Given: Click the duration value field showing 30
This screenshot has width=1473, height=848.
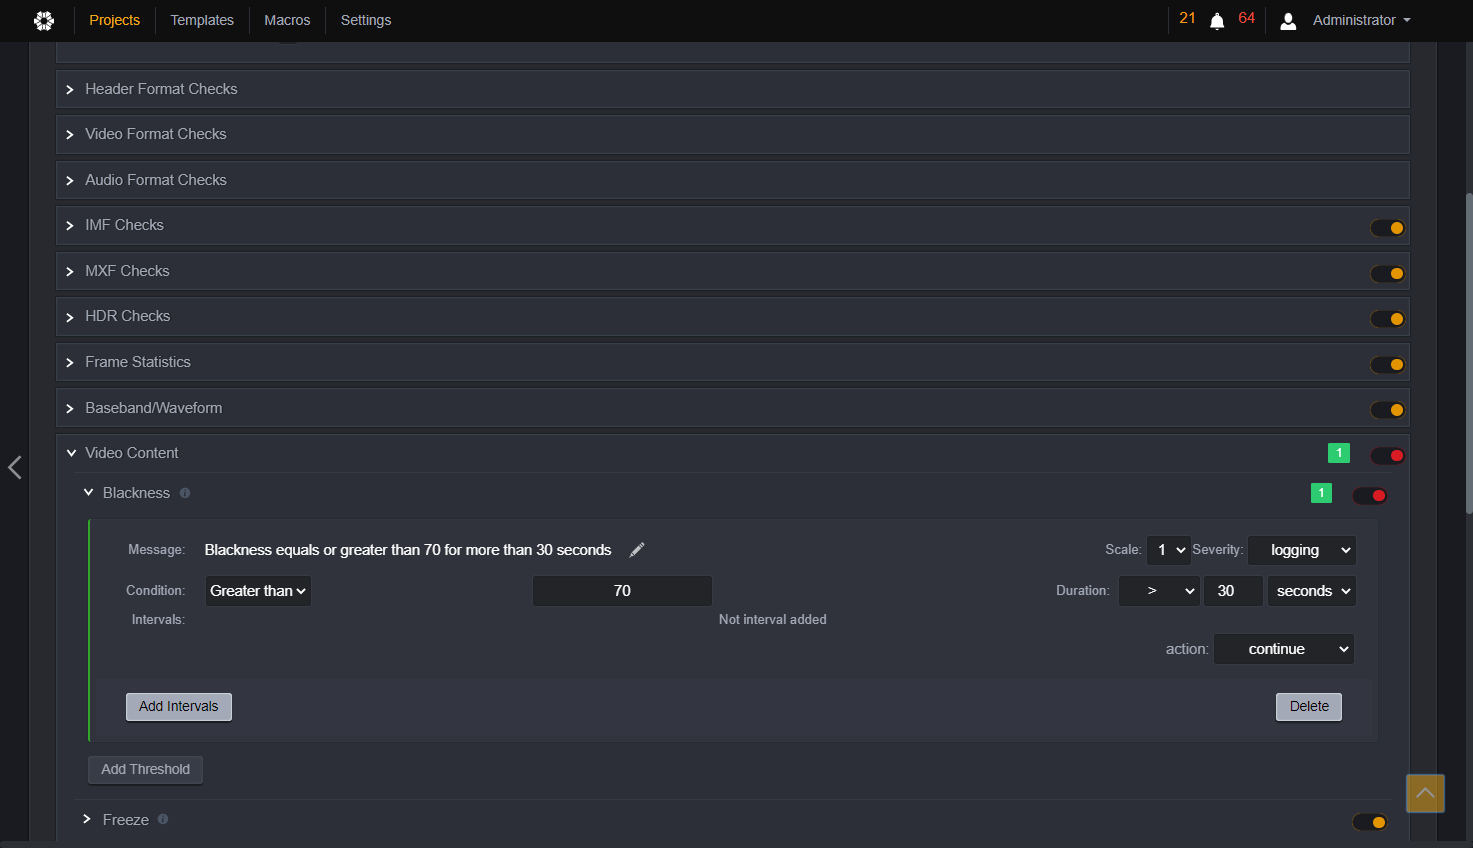Looking at the screenshot, I should tap(1233, 591).
